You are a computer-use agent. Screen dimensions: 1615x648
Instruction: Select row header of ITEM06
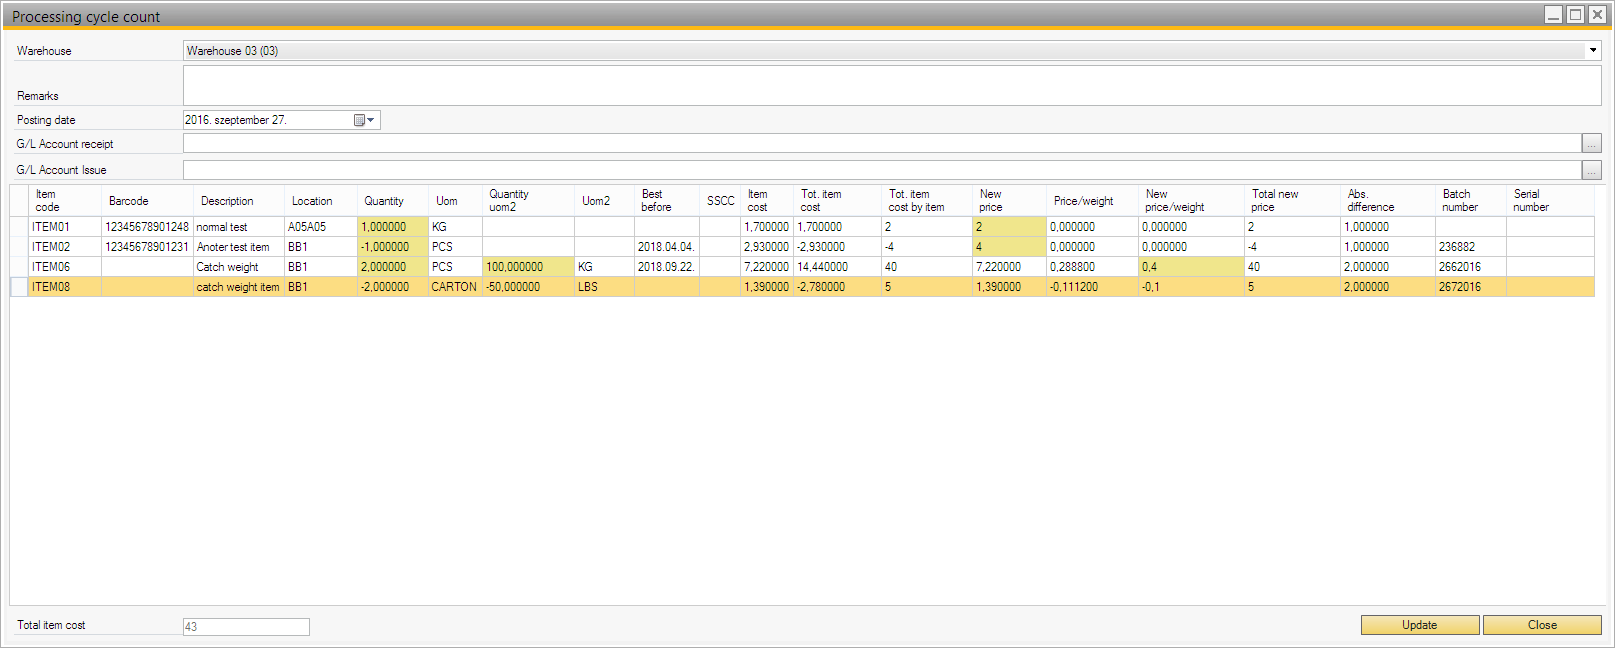tap(19, 267)
